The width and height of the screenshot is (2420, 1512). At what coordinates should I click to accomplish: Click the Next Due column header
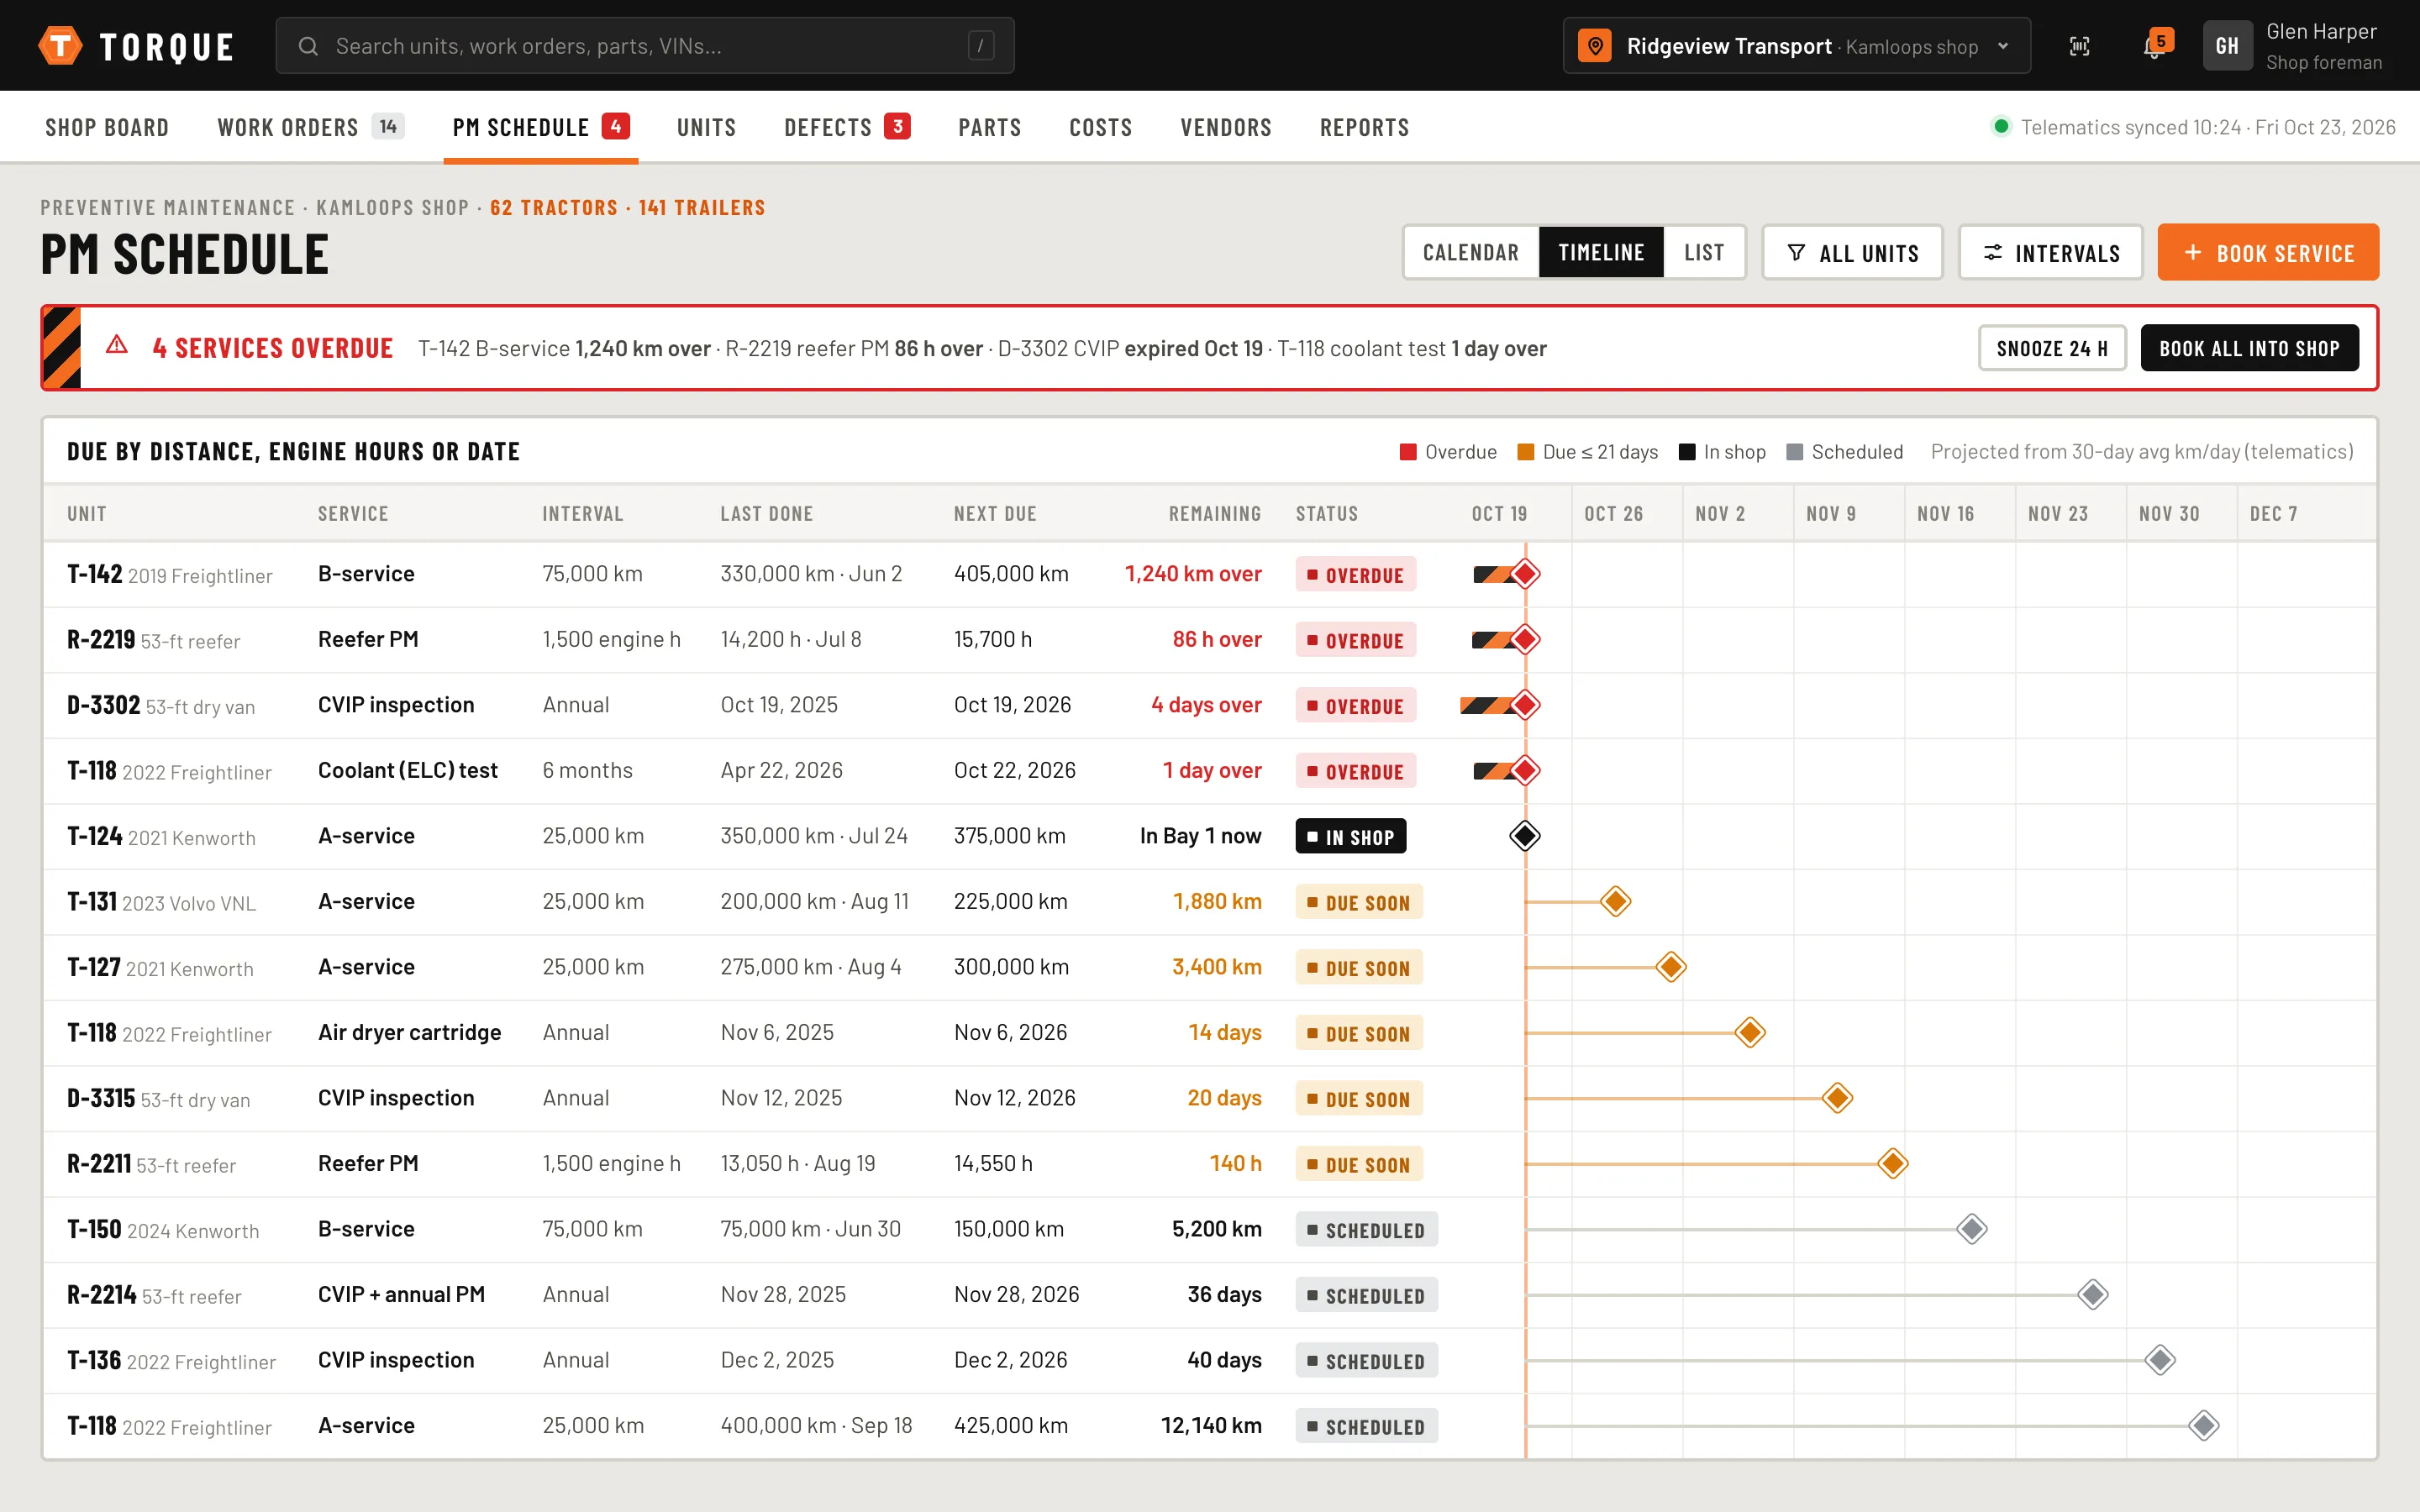click(x=995, y=514)
